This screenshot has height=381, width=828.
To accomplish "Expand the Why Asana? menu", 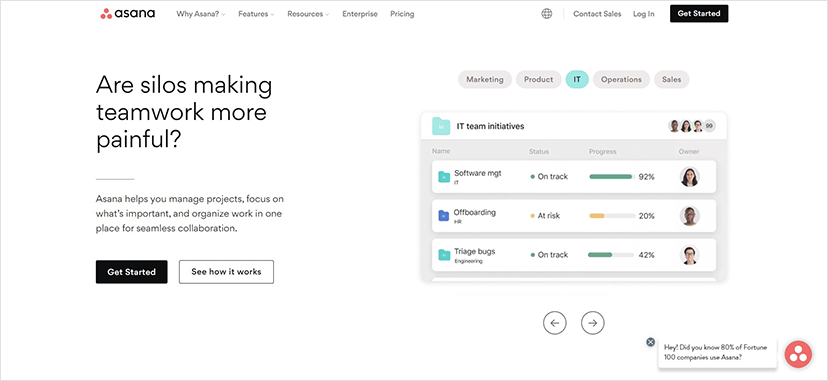I will pos(201,14).
